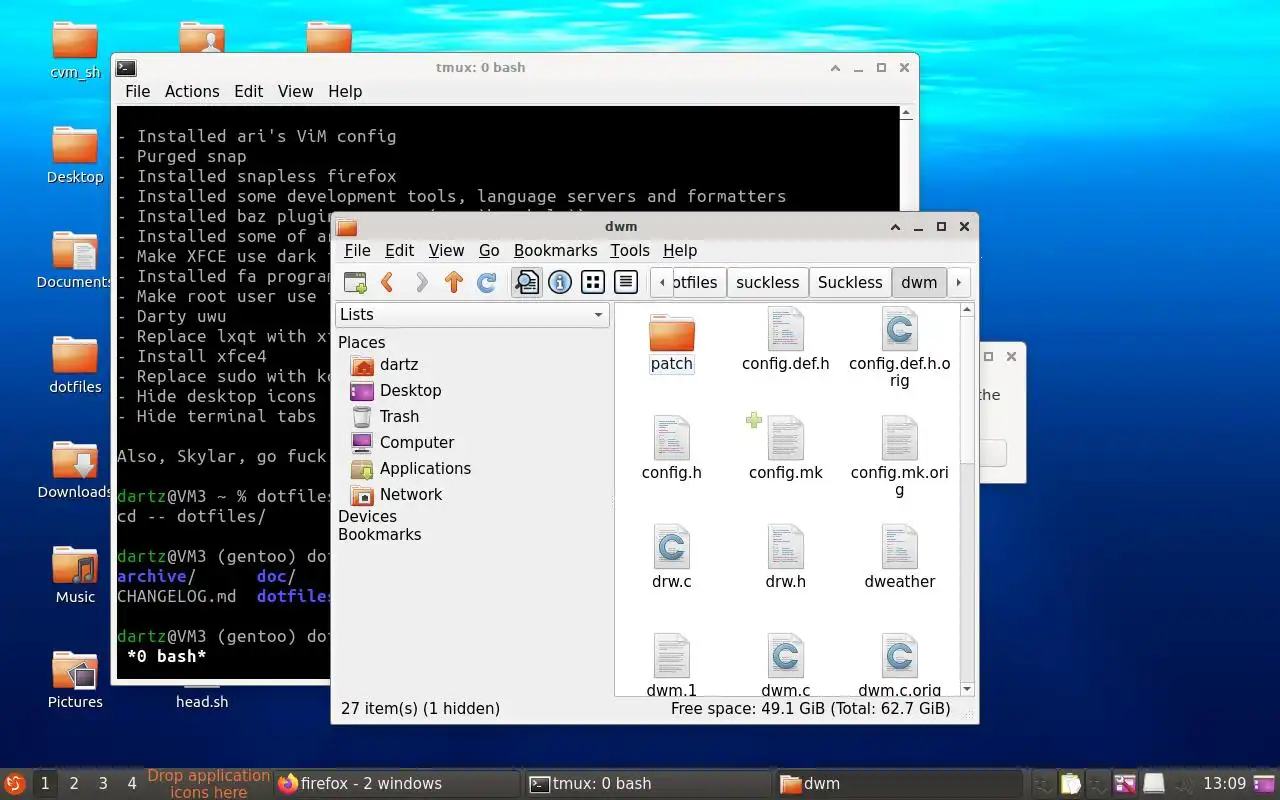Open View menu in dwm file manager
The height and width of the screenshot is (800, 1280).
tap(446, 250)
